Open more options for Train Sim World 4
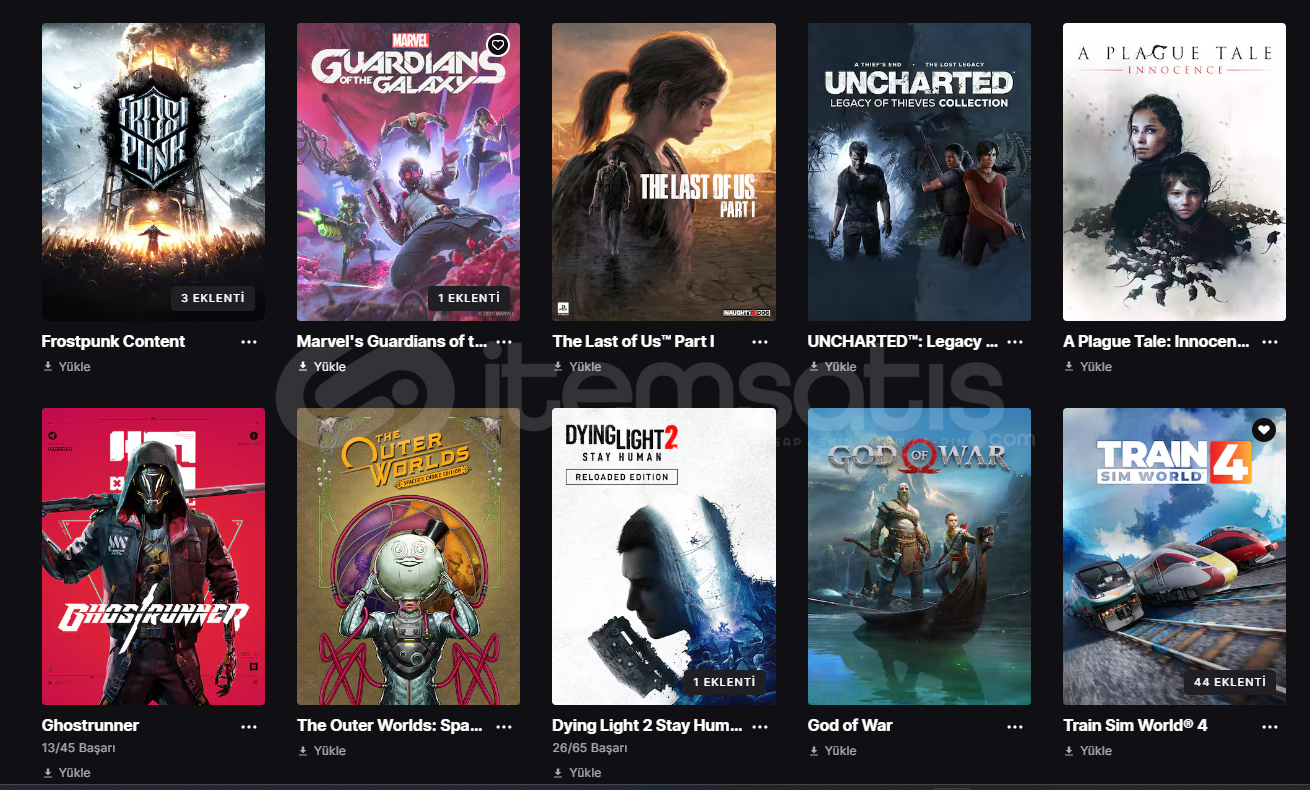1310x790 pixels. tap(1270, 727)
